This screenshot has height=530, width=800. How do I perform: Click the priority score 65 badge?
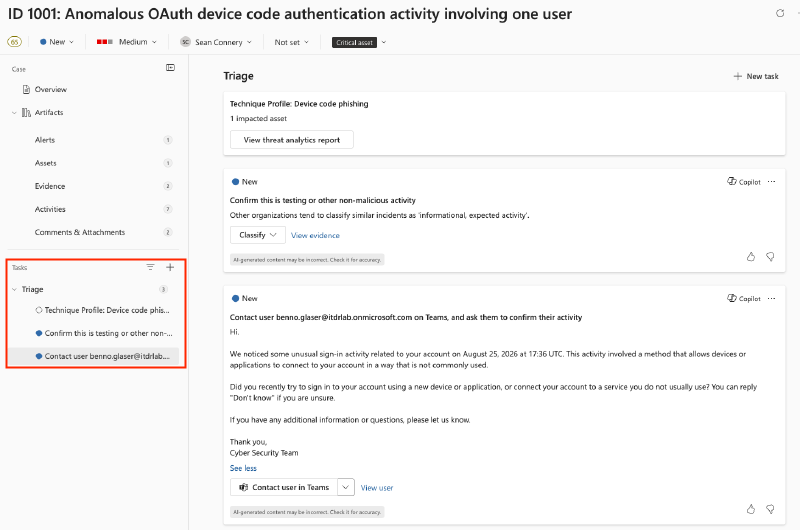click(14, 42)
